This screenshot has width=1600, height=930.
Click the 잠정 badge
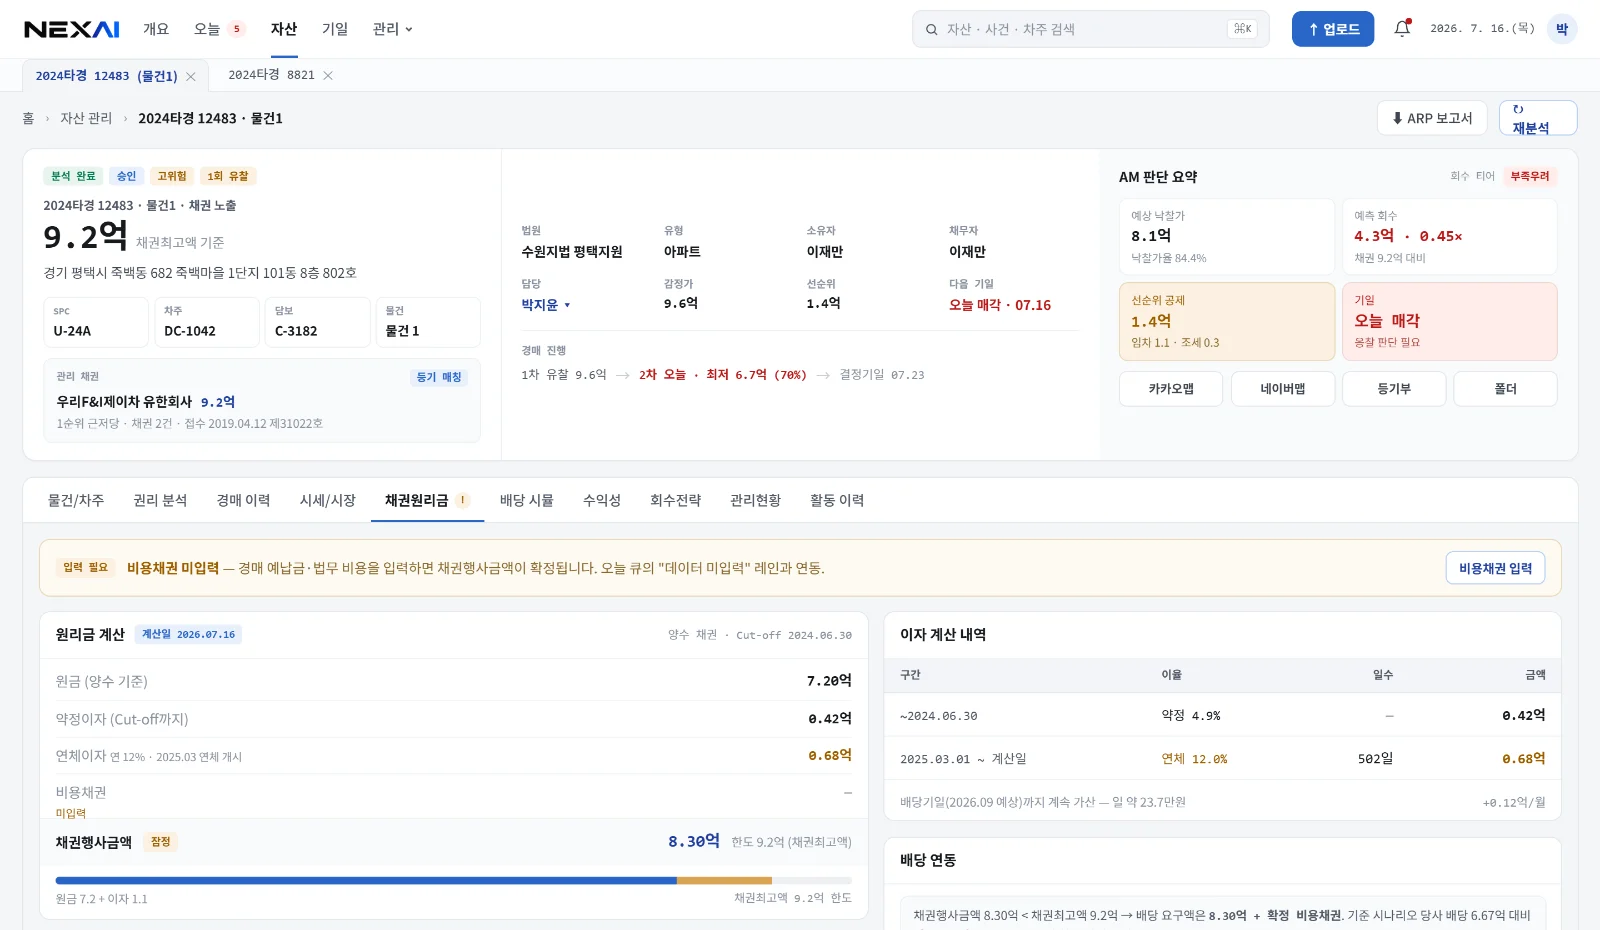(x=160, y=842)
